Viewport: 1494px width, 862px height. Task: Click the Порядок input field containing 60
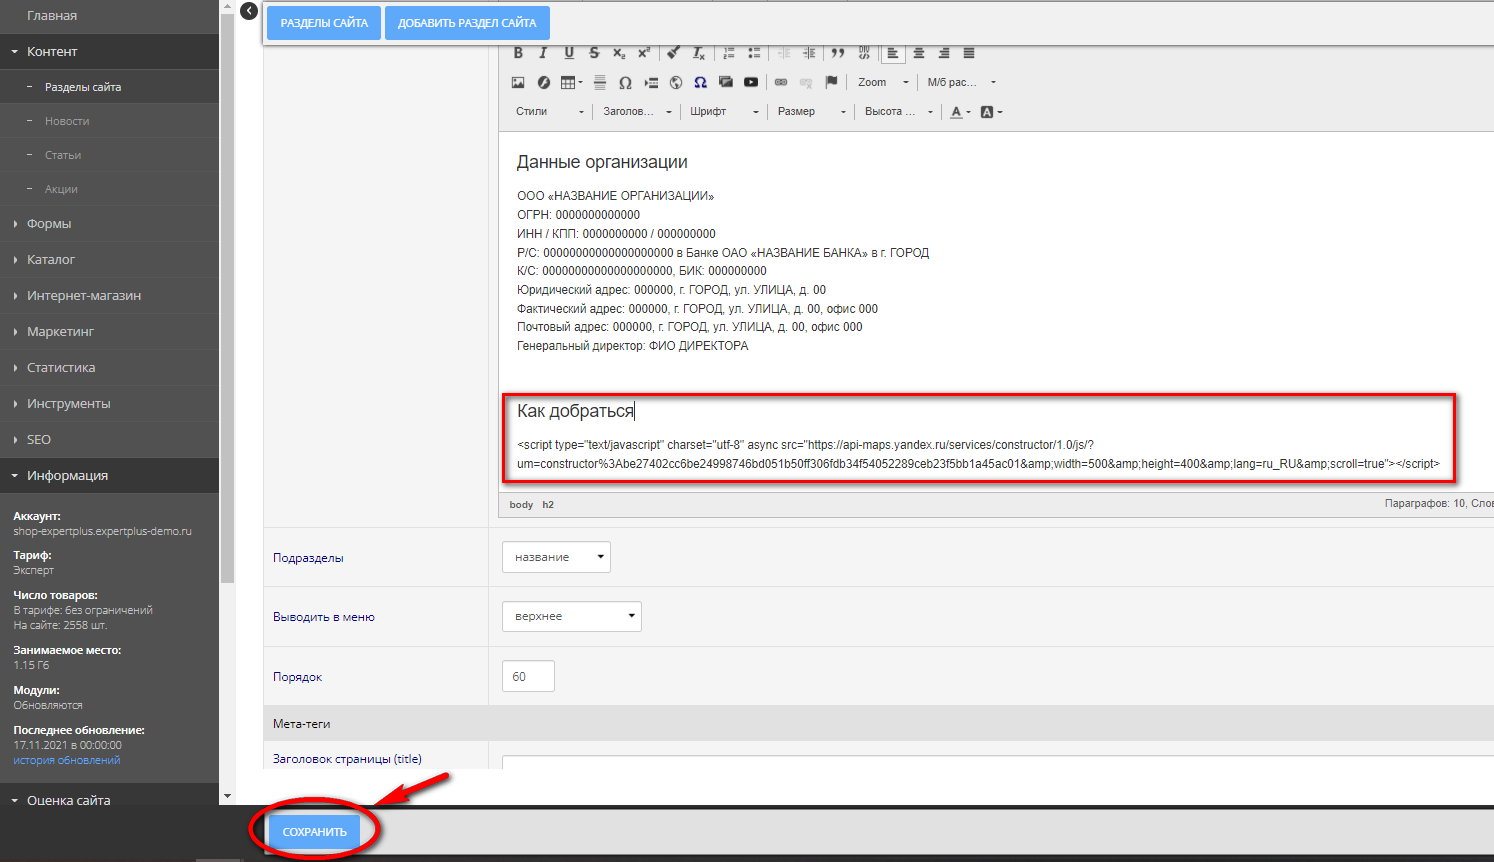[528, 676]
